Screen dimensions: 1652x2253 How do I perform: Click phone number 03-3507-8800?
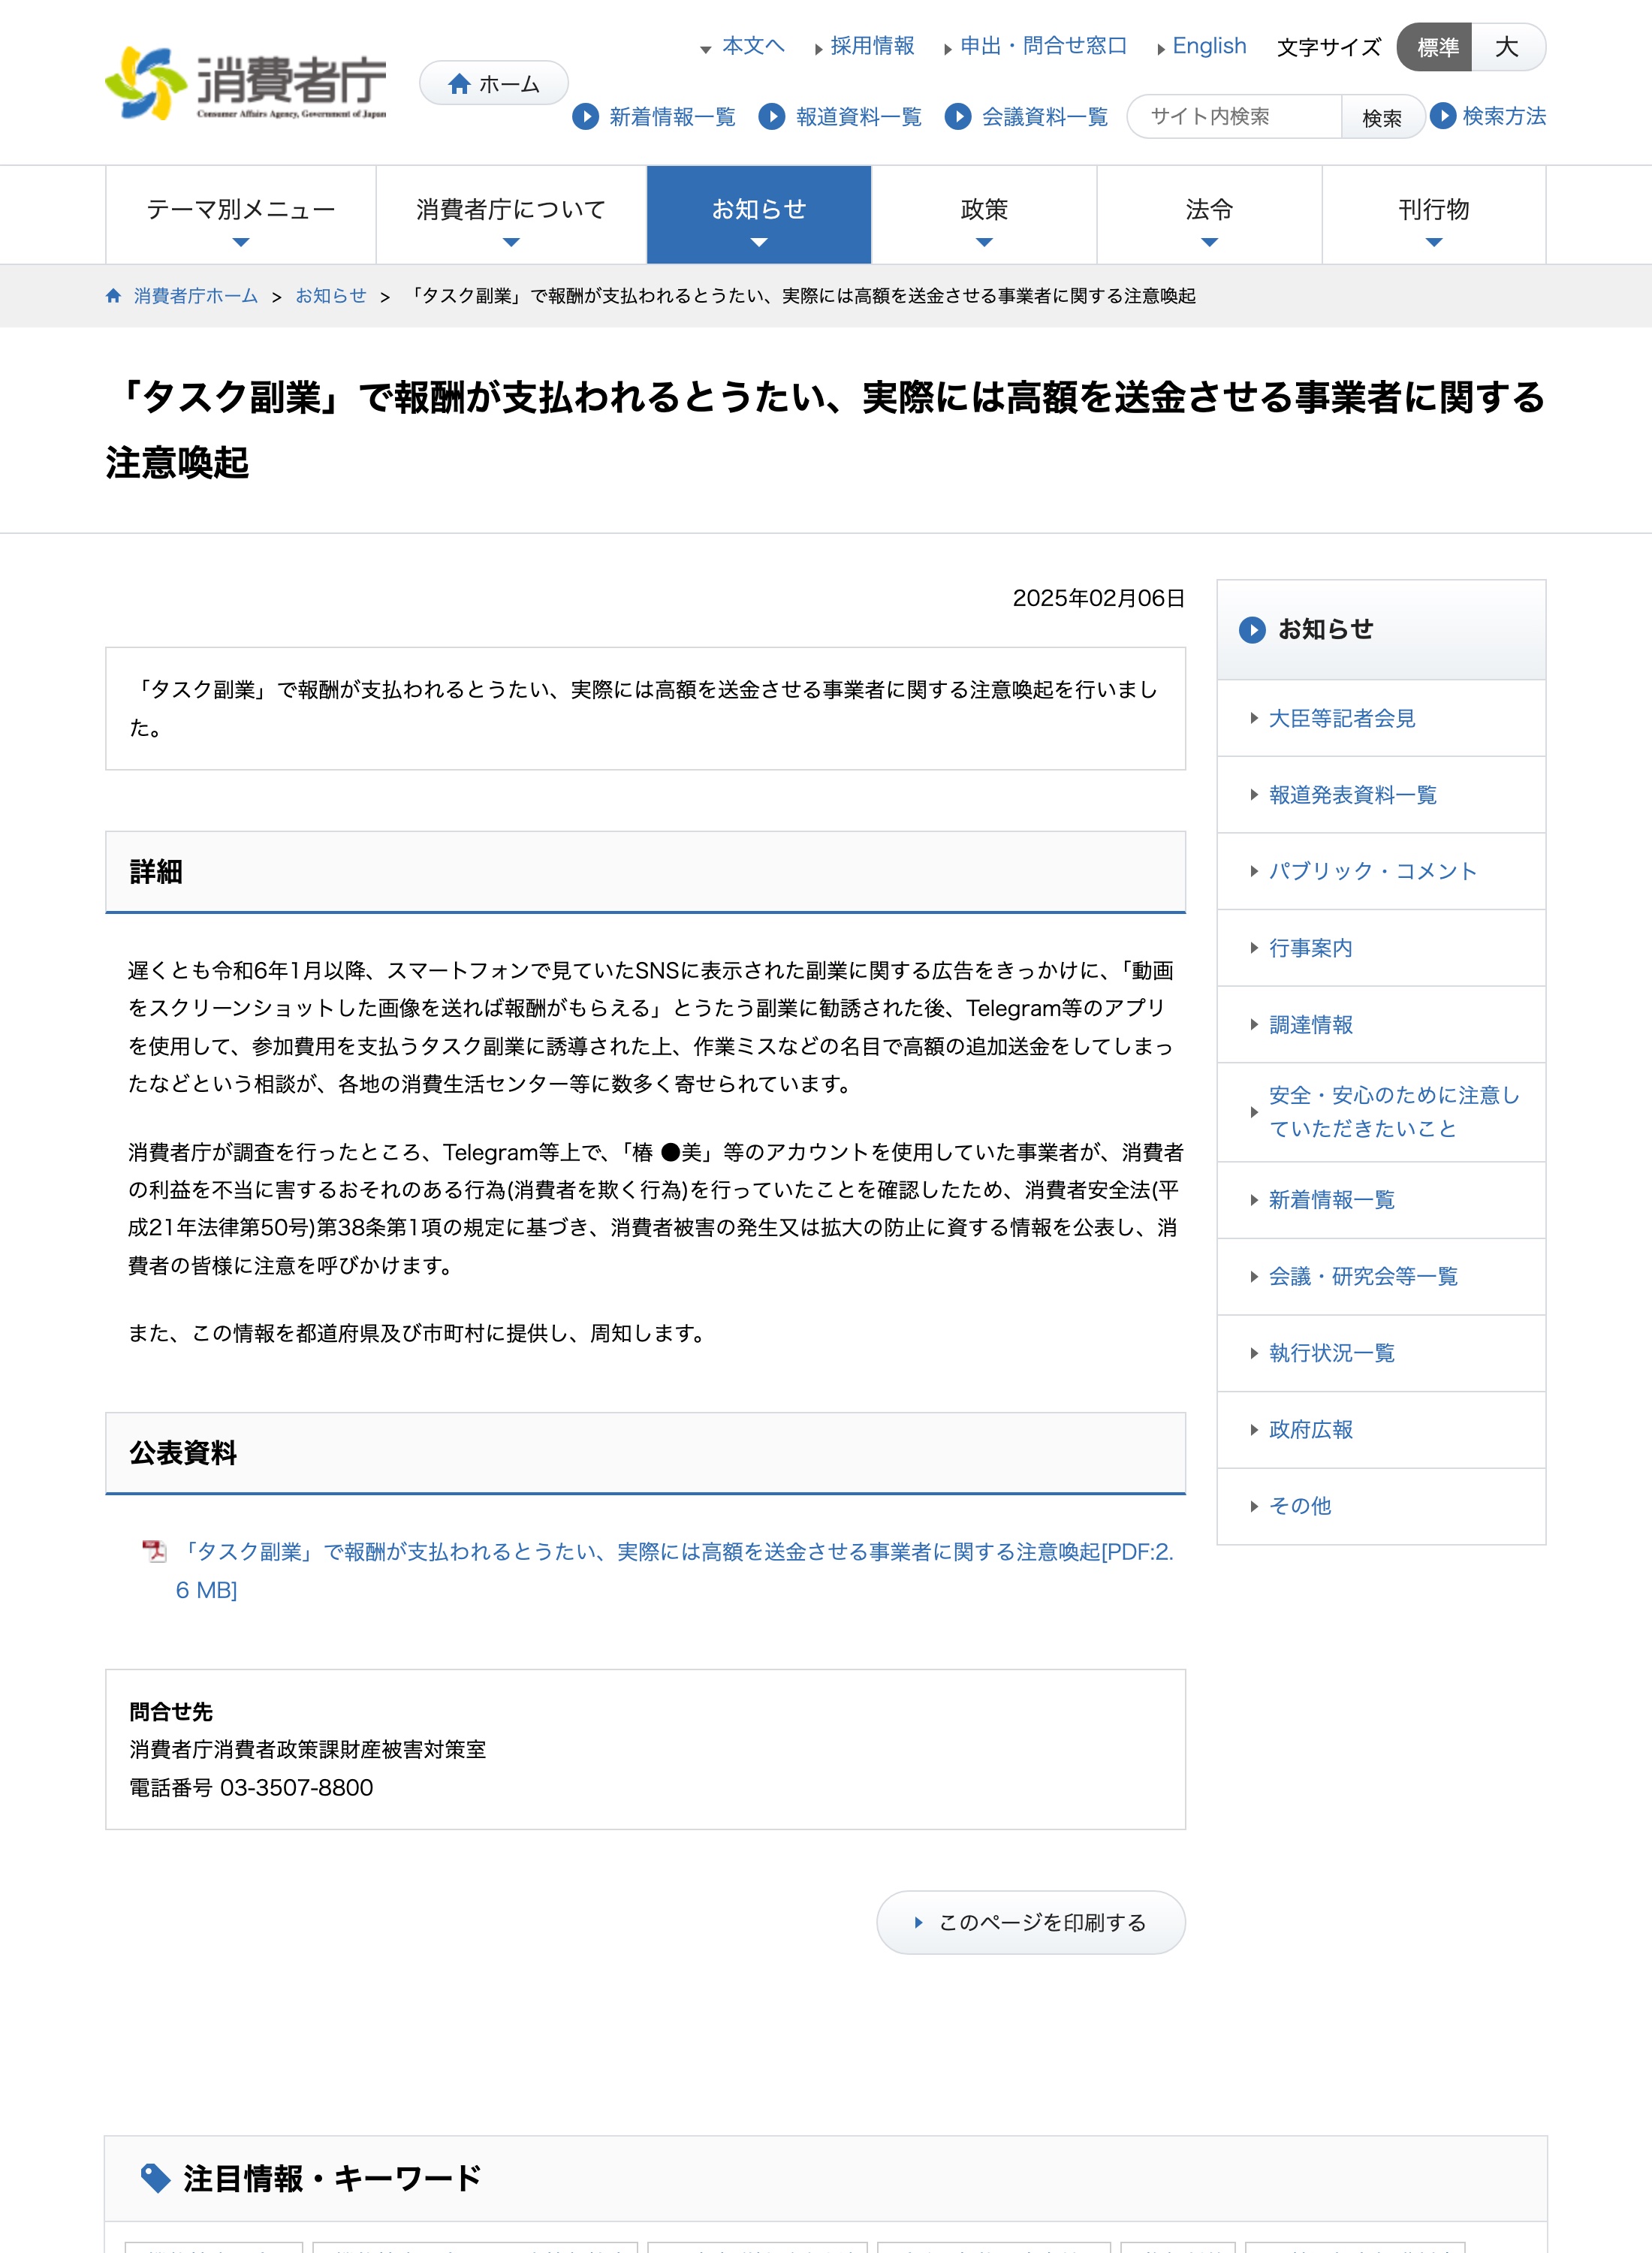296,1788
